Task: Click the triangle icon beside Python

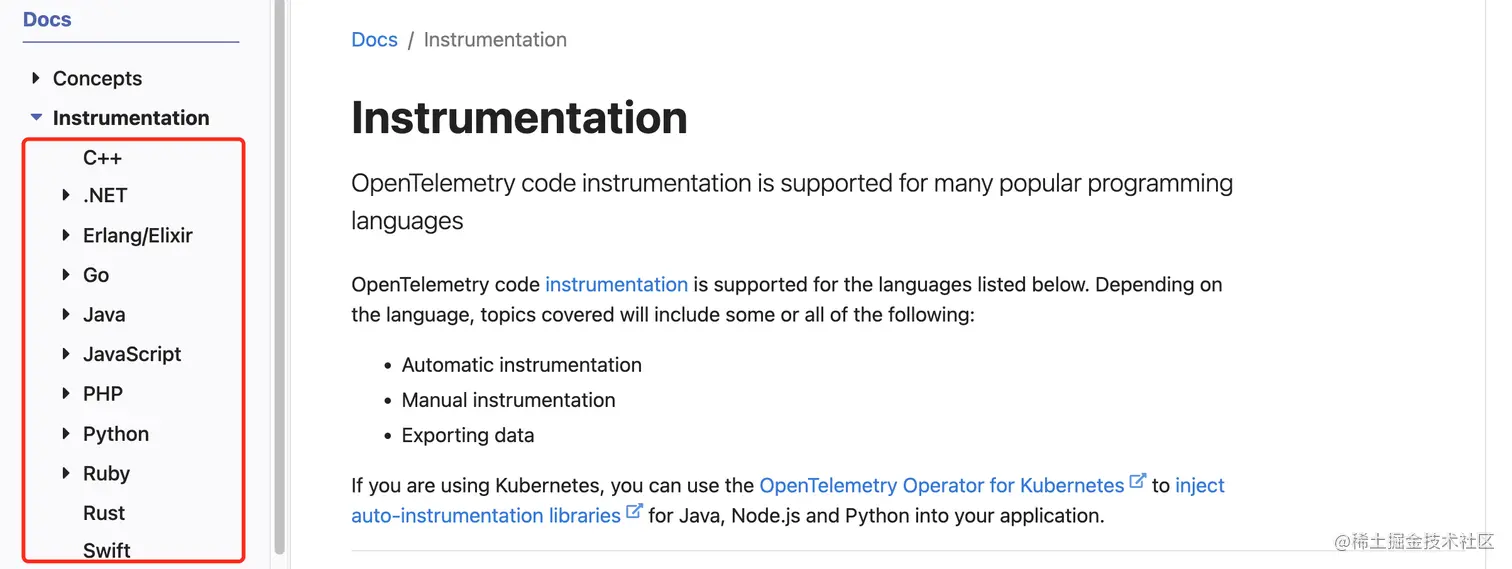Action: tap(66, 434)
